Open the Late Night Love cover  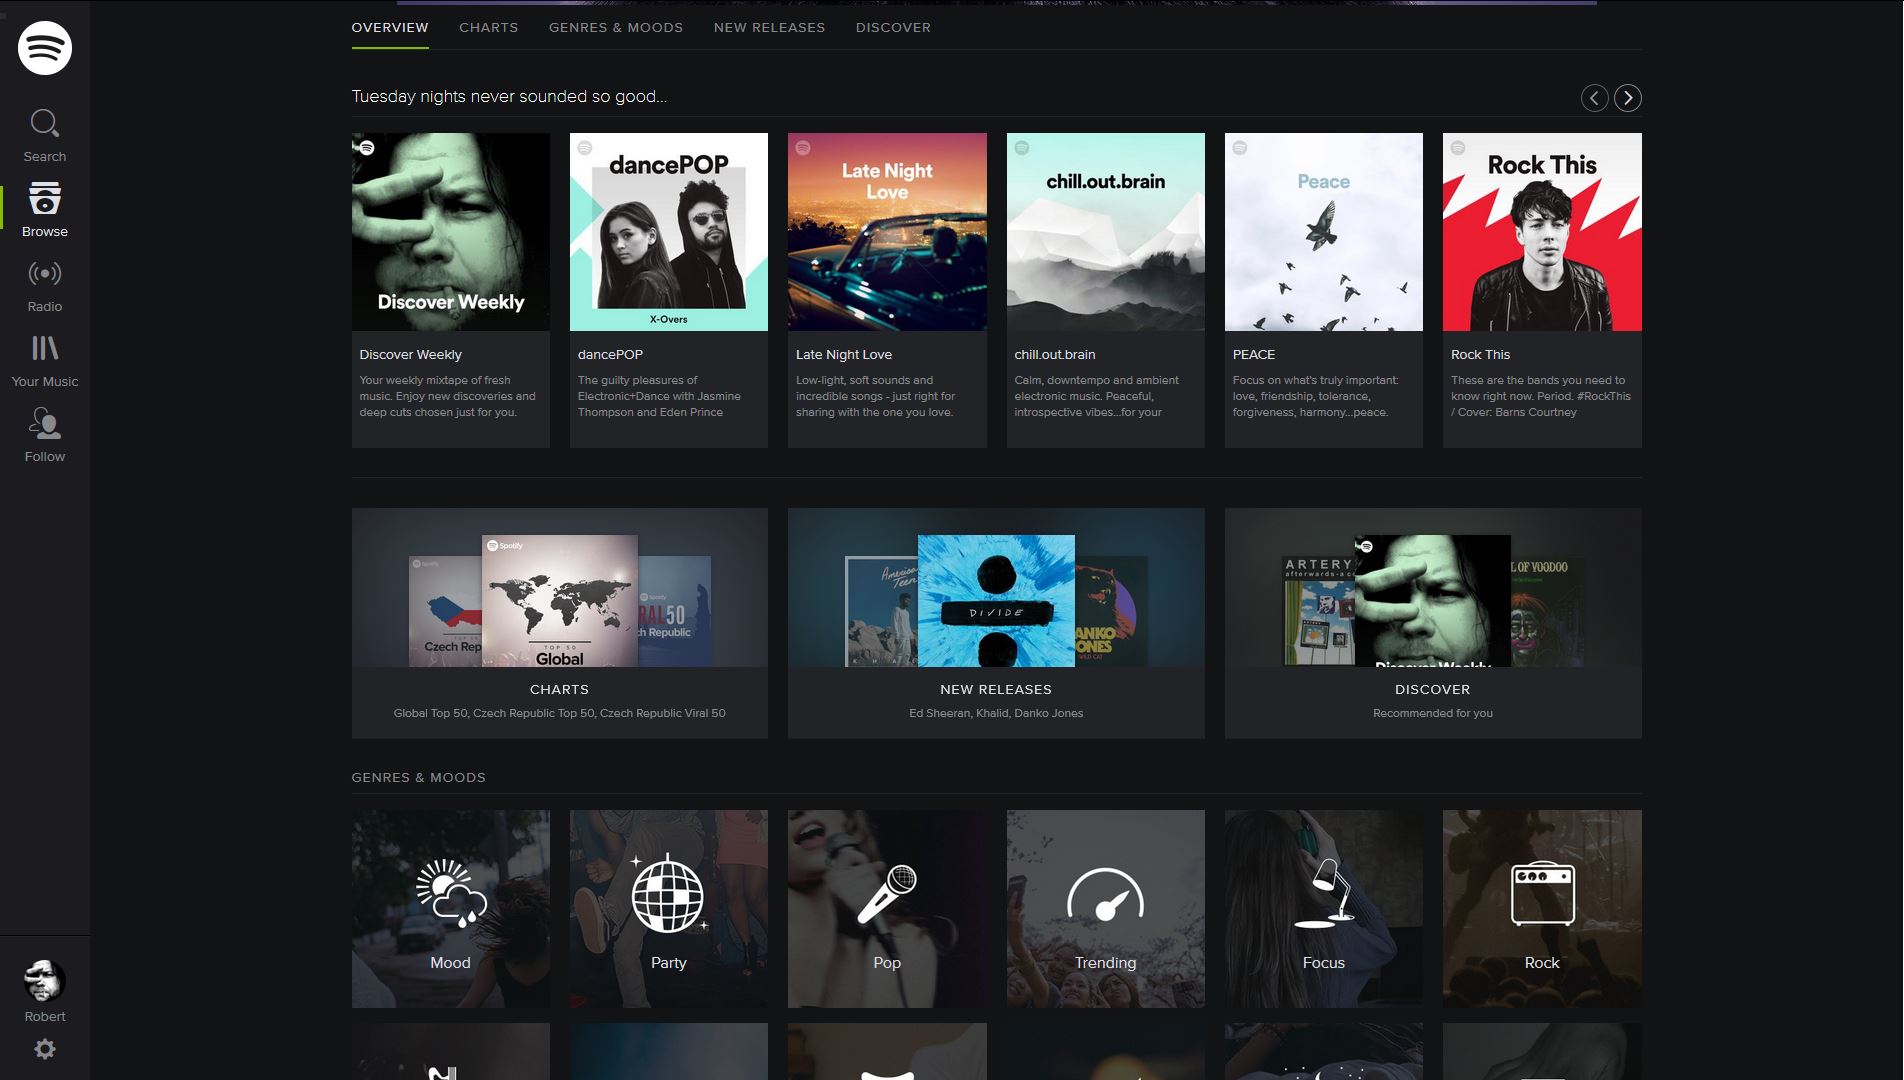(x=887, y=232)
